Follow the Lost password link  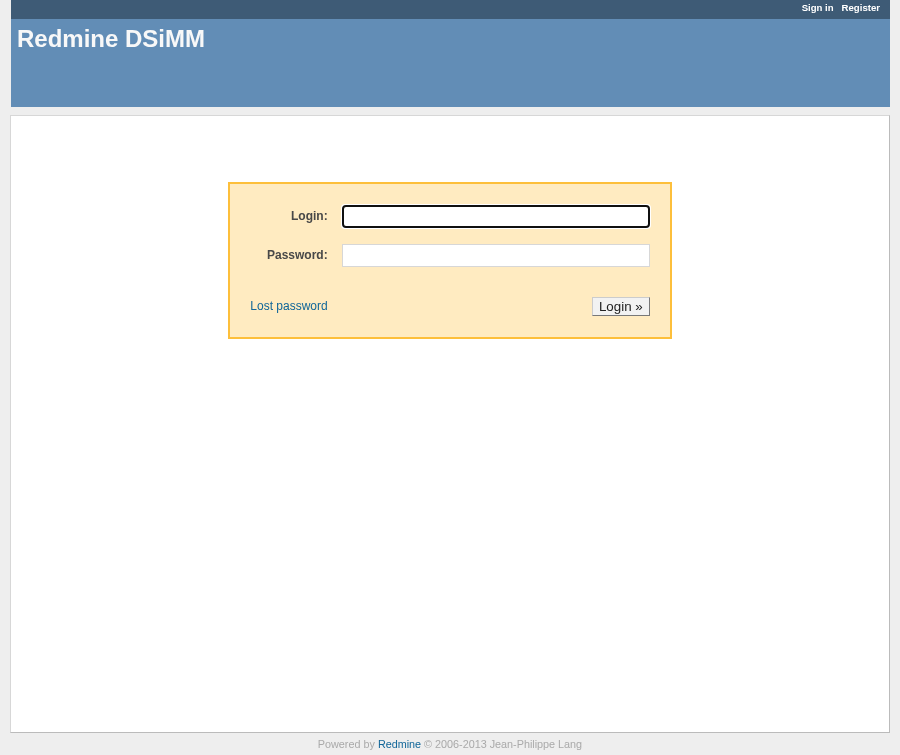(x=289, y=306)
